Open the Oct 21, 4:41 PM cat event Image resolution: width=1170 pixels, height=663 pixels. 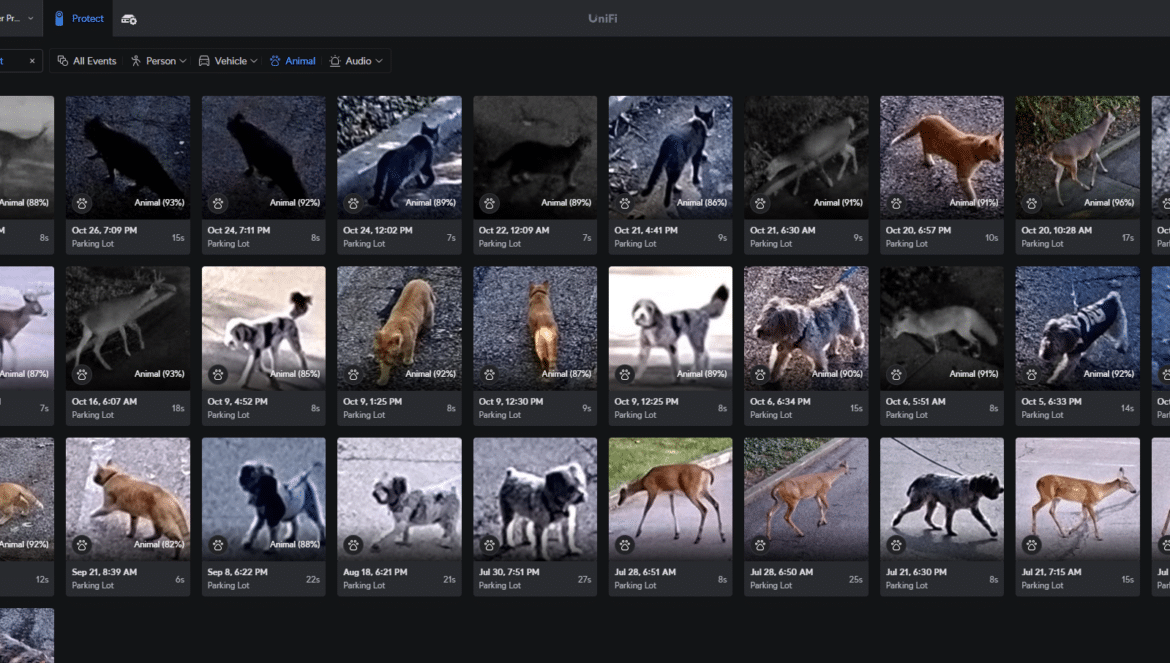(x=670, y=157)
